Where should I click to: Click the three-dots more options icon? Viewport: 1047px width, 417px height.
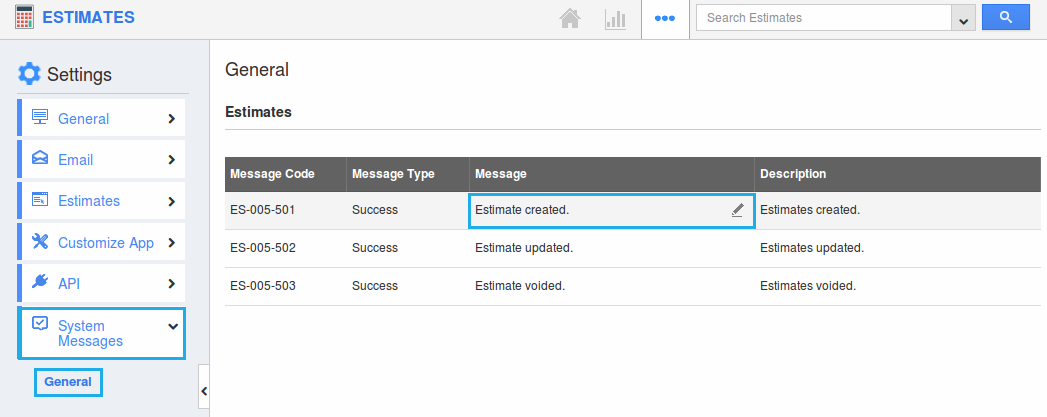[x=665, y=18]
